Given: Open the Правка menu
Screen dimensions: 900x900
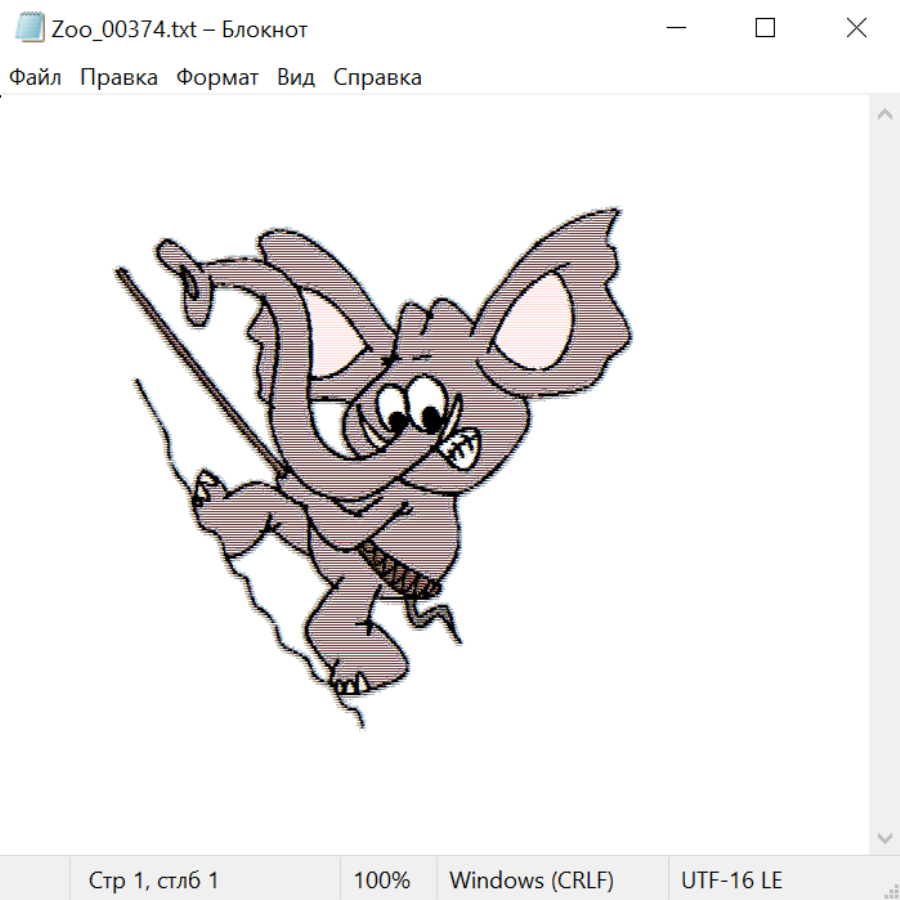Looking at the screenshot, I should (119, 78).
